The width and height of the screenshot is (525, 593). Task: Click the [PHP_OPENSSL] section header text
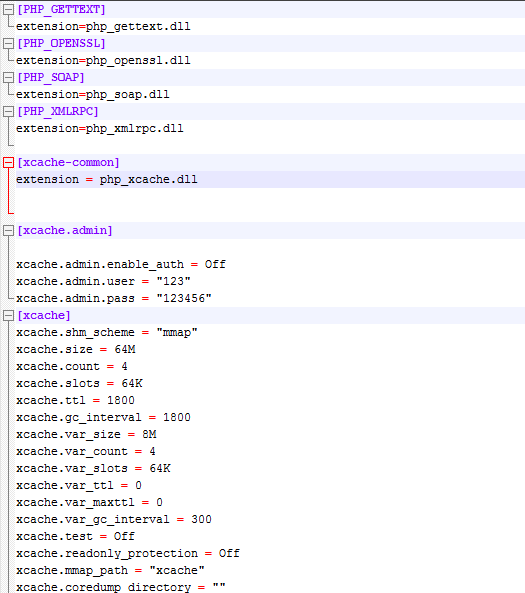pos(61,43)
